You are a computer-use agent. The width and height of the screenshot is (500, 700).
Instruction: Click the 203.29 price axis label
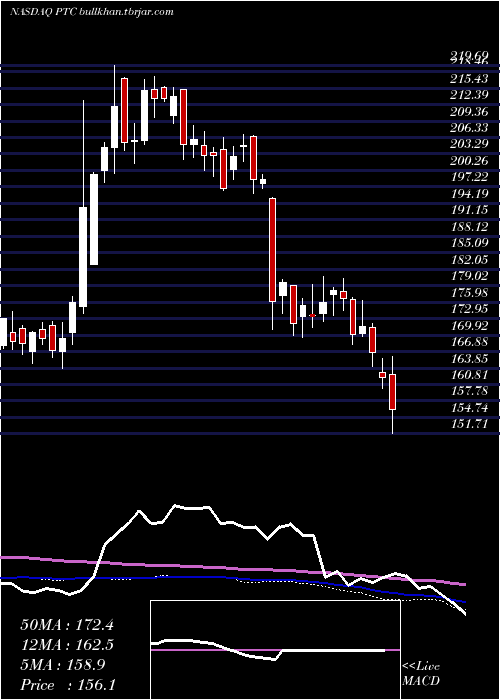coord(469,145)
